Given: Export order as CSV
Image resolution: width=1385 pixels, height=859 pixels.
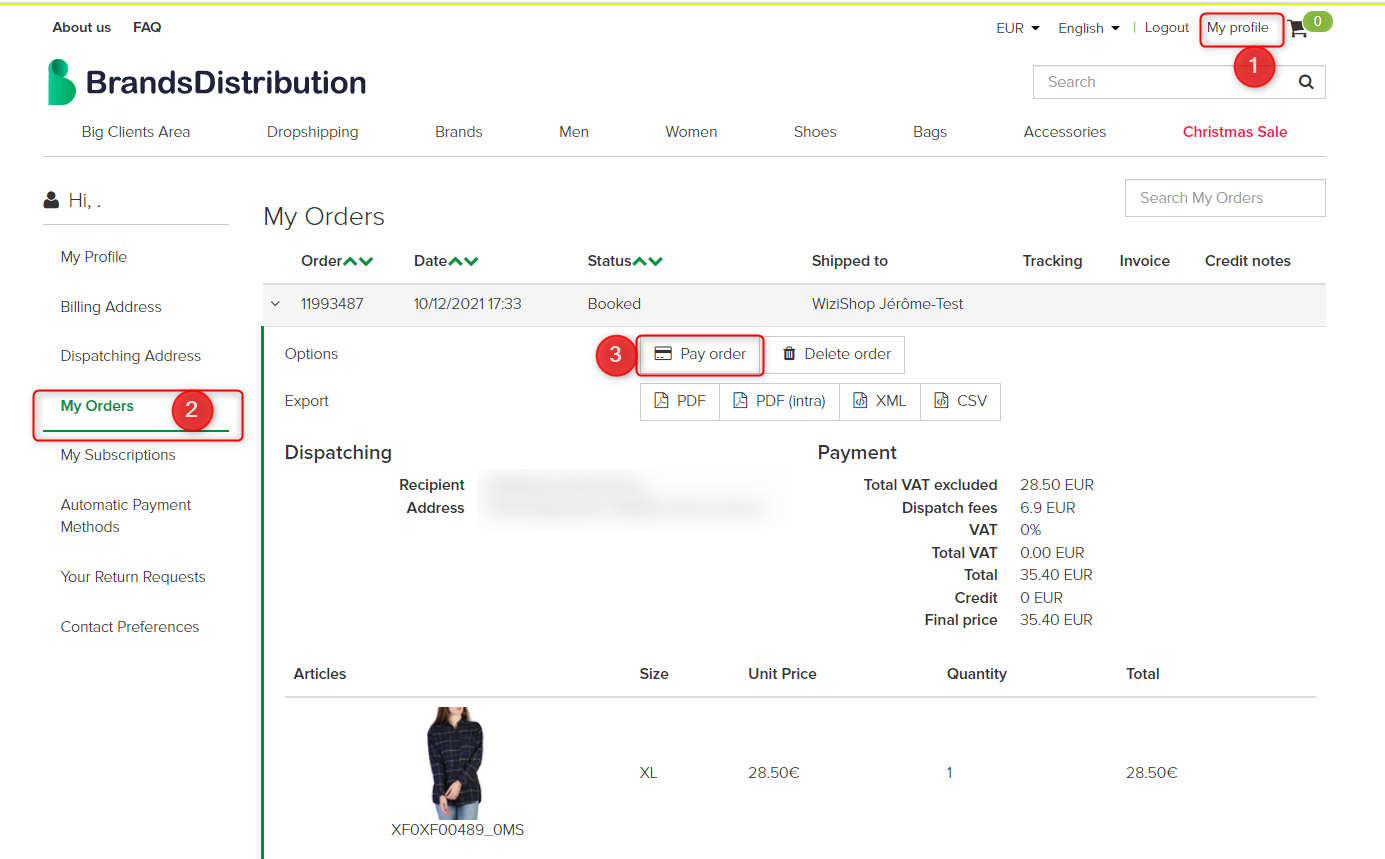Looking at the screenshot, I should tap(960, 401).
